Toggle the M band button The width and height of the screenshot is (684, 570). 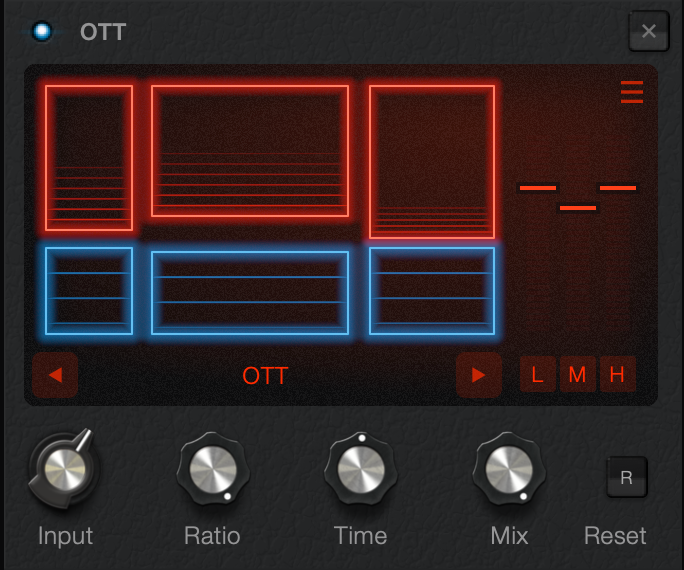(x=578, y=374)
